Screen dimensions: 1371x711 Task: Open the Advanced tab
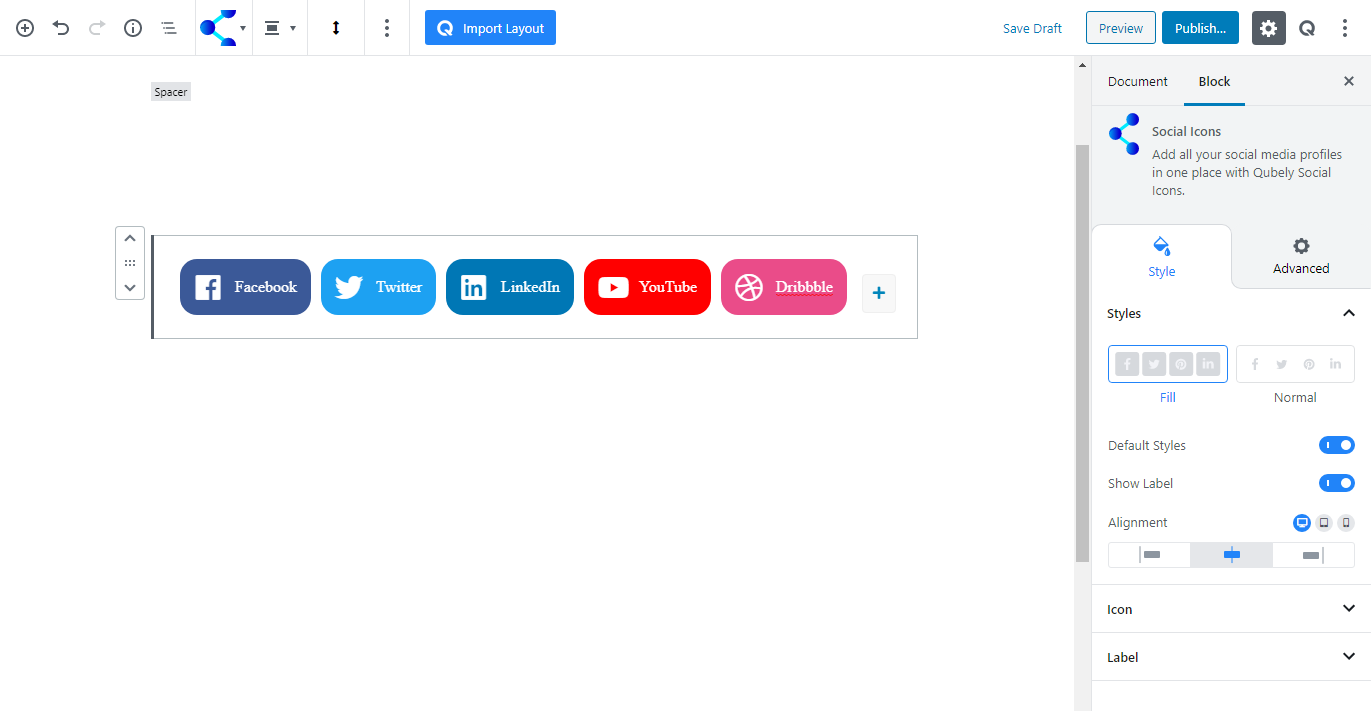[1301, 257]
